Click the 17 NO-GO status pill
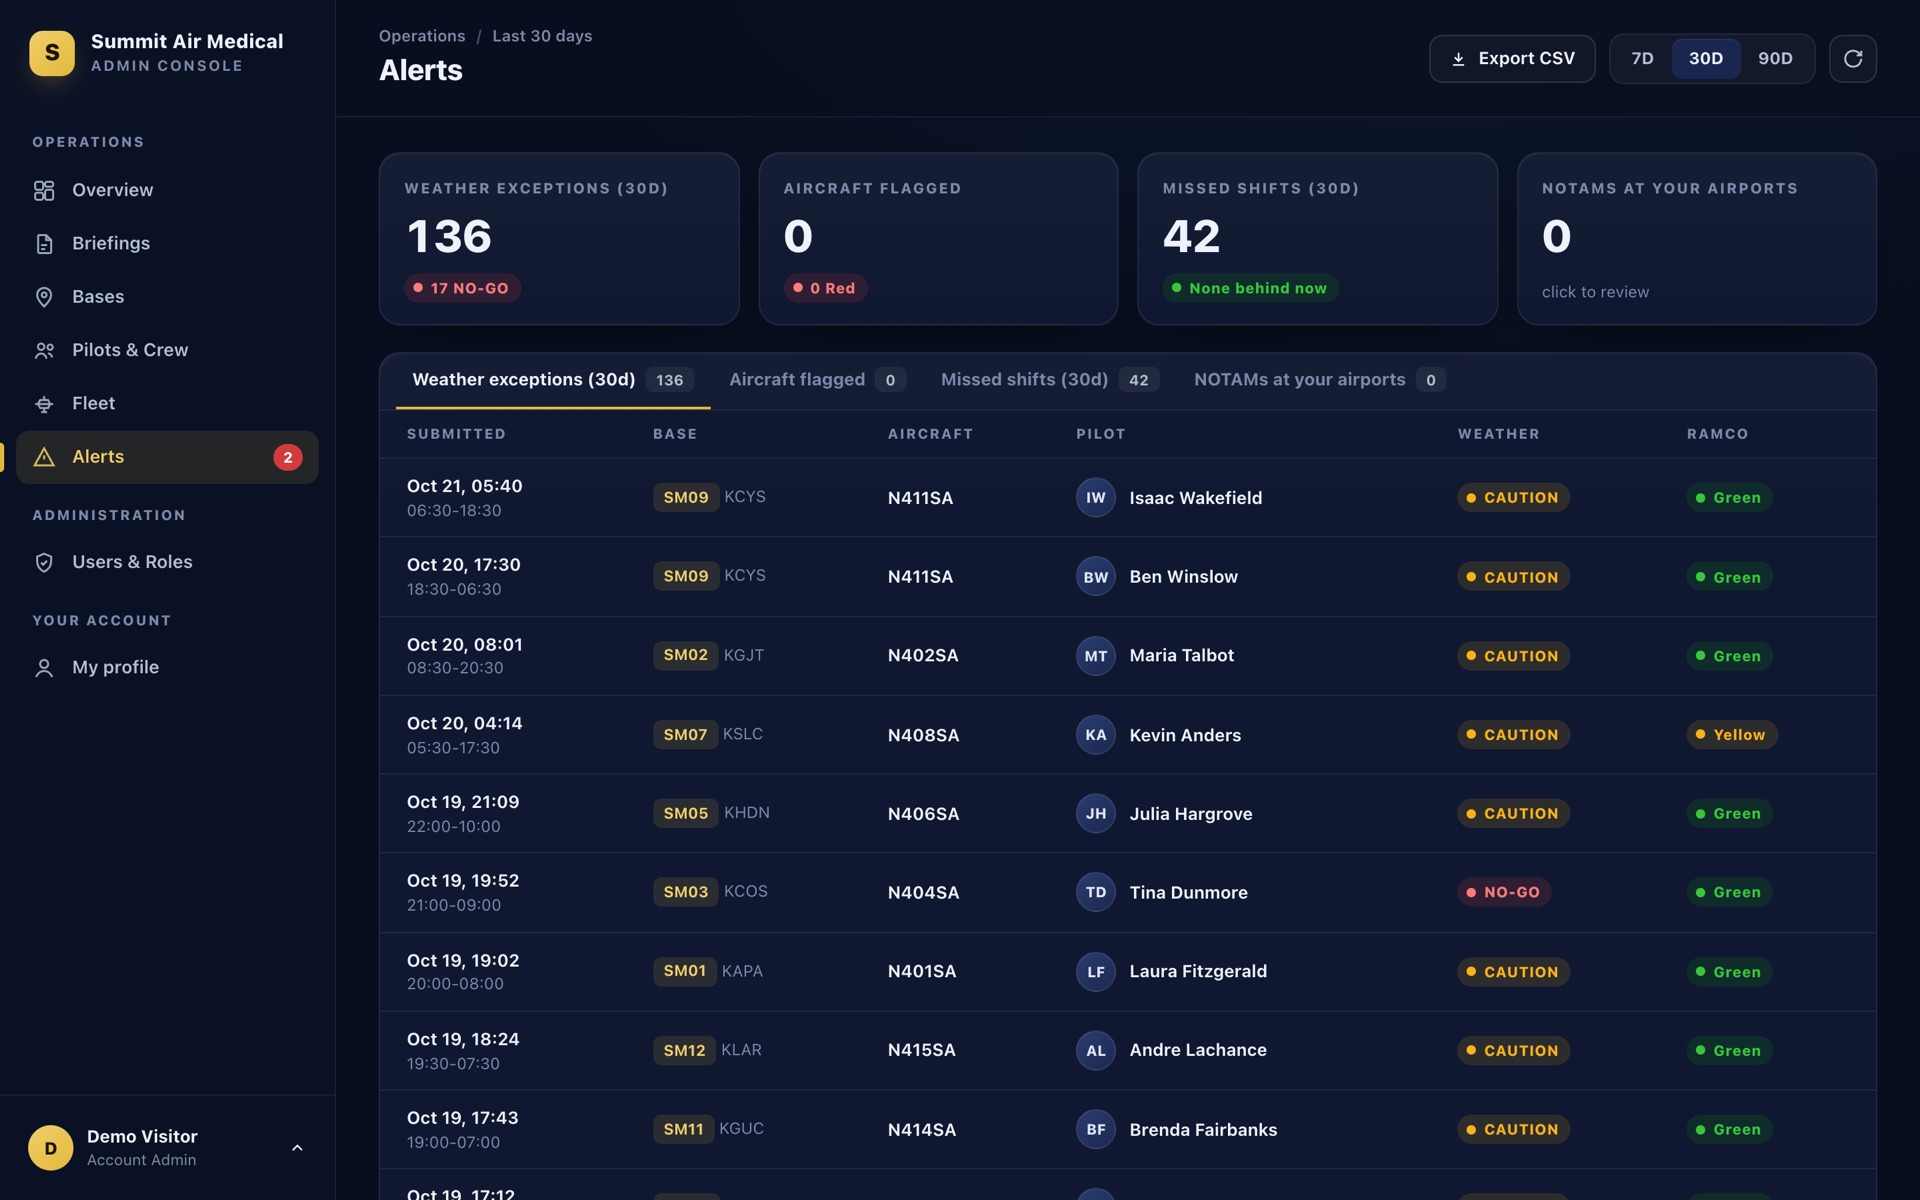This screenshot has height=1200, width=1920. point(462,288)
